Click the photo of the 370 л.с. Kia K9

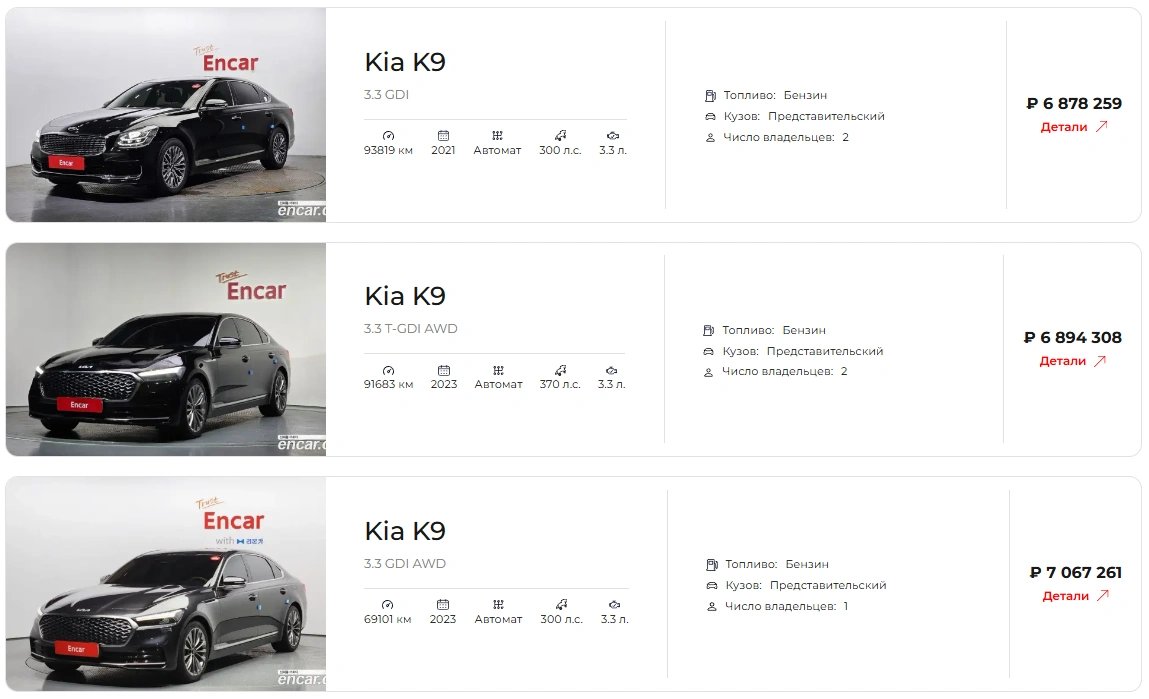pos(166,350)
